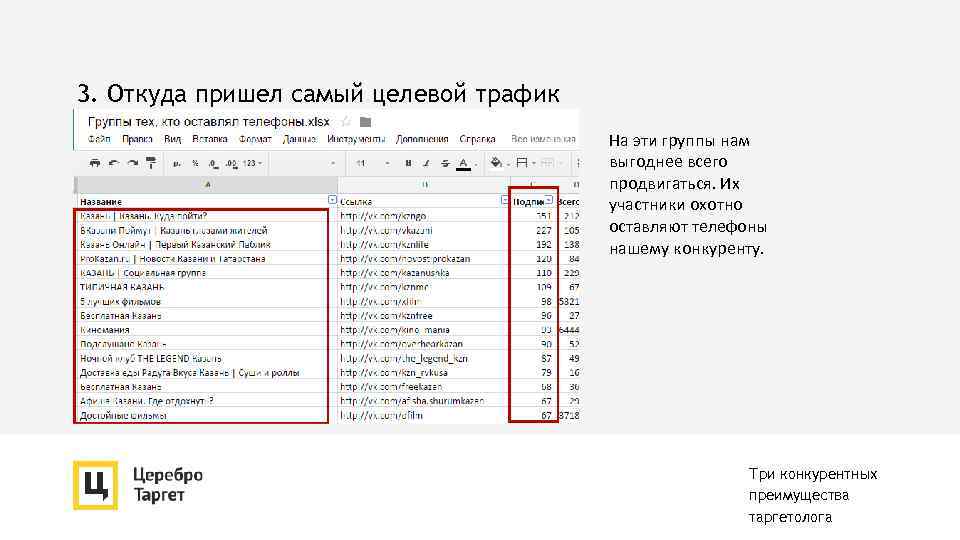
Task: Open the Файл menu
Action: tap(99, 140)
